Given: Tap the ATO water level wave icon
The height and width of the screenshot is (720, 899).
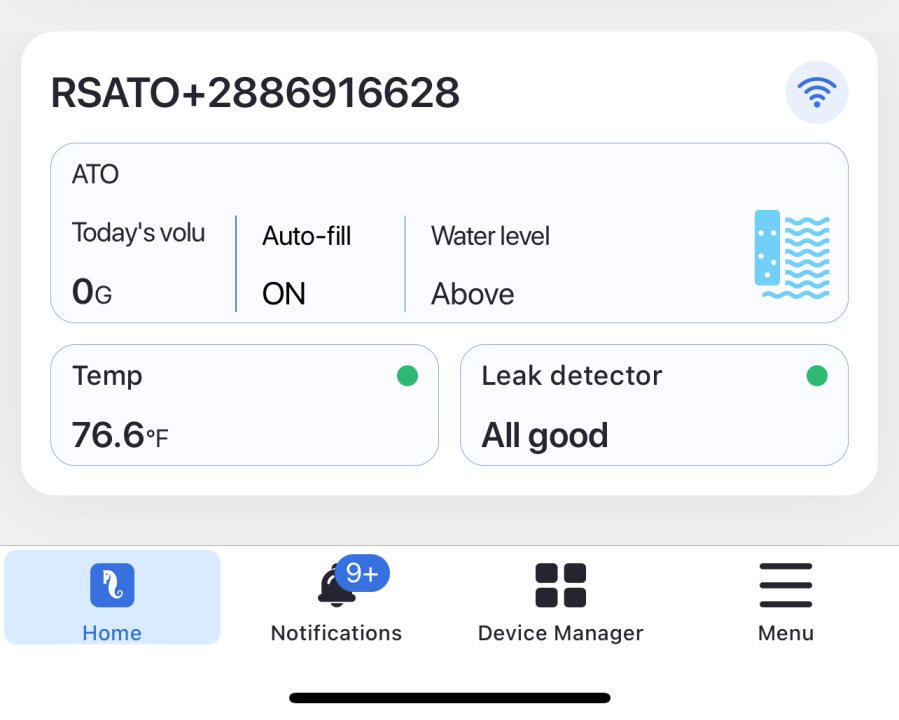Looking at the screenshot, I should 791,255.
